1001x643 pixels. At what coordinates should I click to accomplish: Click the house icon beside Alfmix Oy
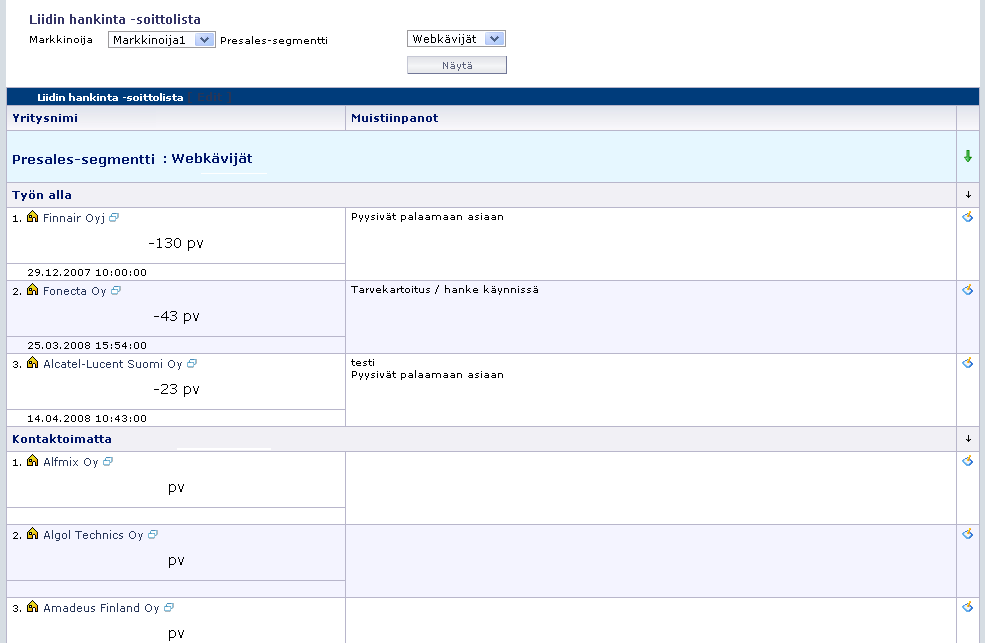[x=33, y=460]
